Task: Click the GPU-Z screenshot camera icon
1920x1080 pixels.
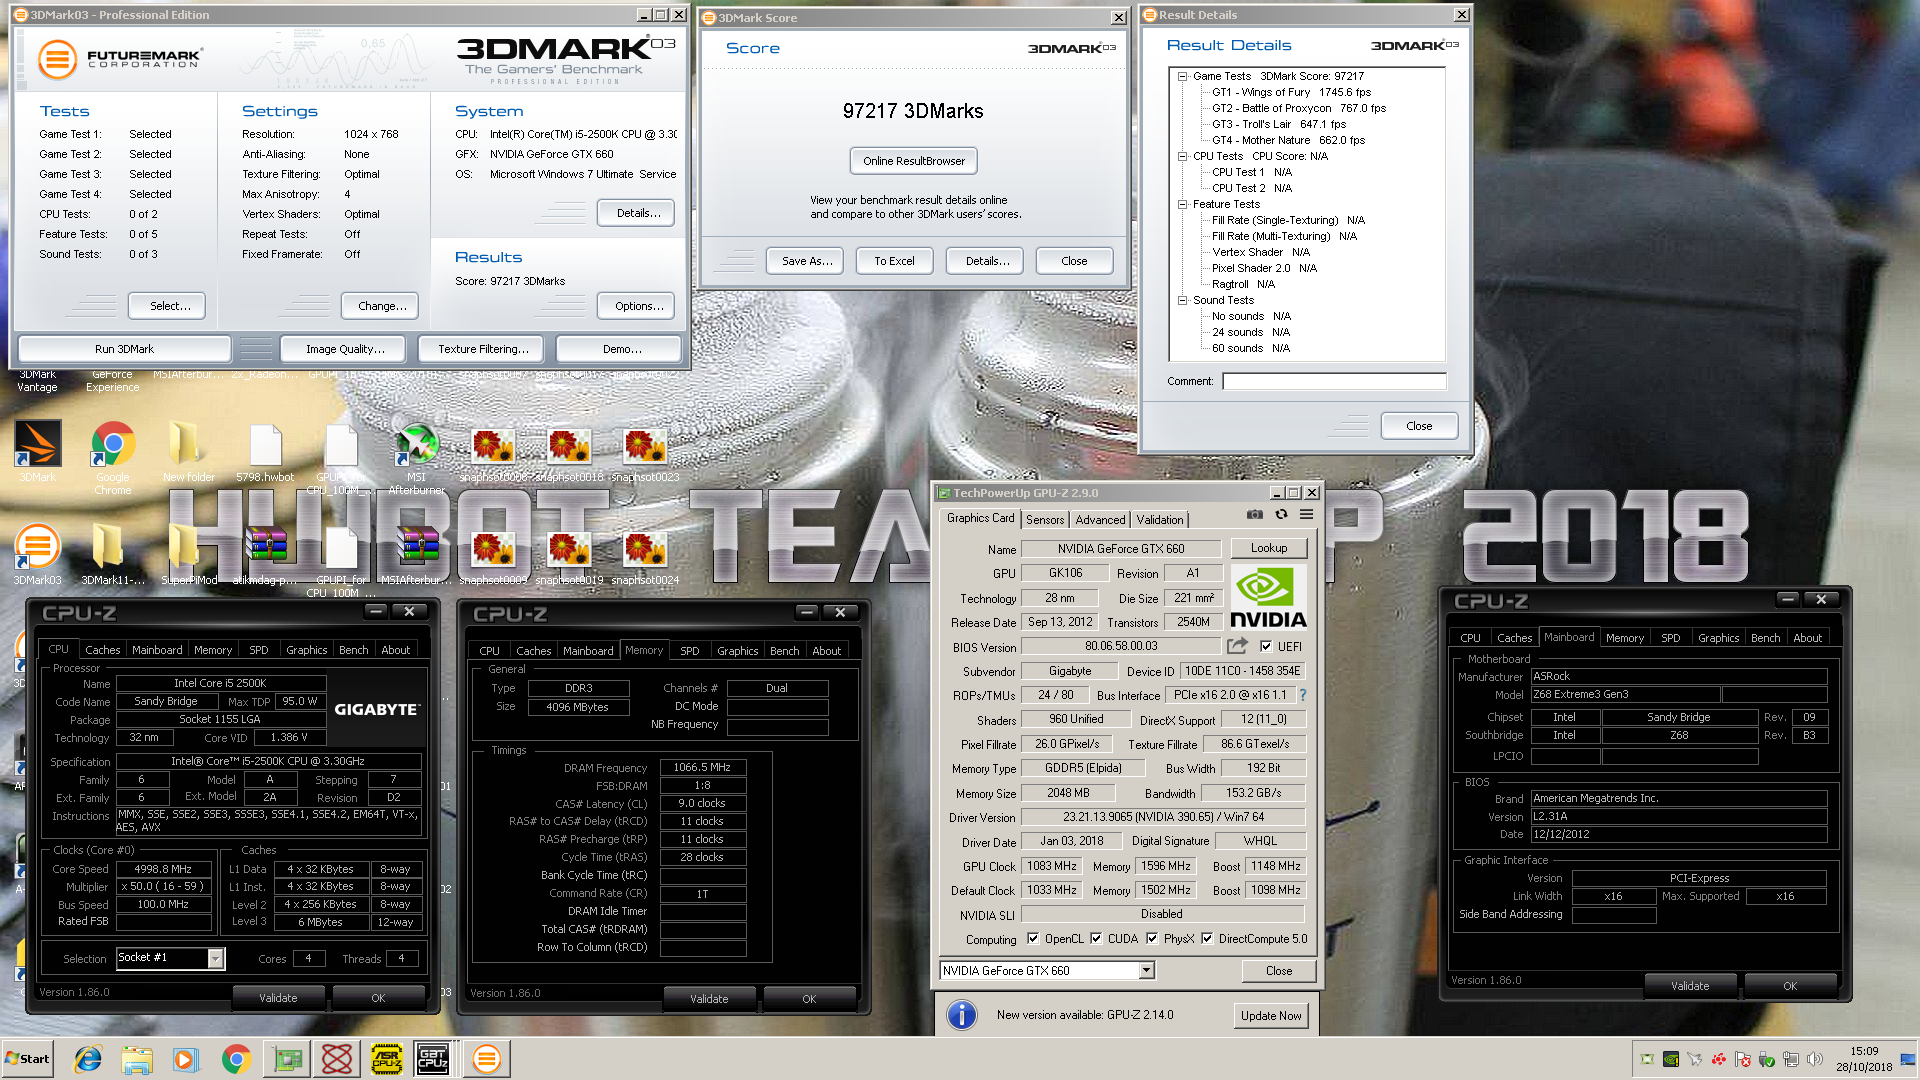Action: (x=1254, y=514)
